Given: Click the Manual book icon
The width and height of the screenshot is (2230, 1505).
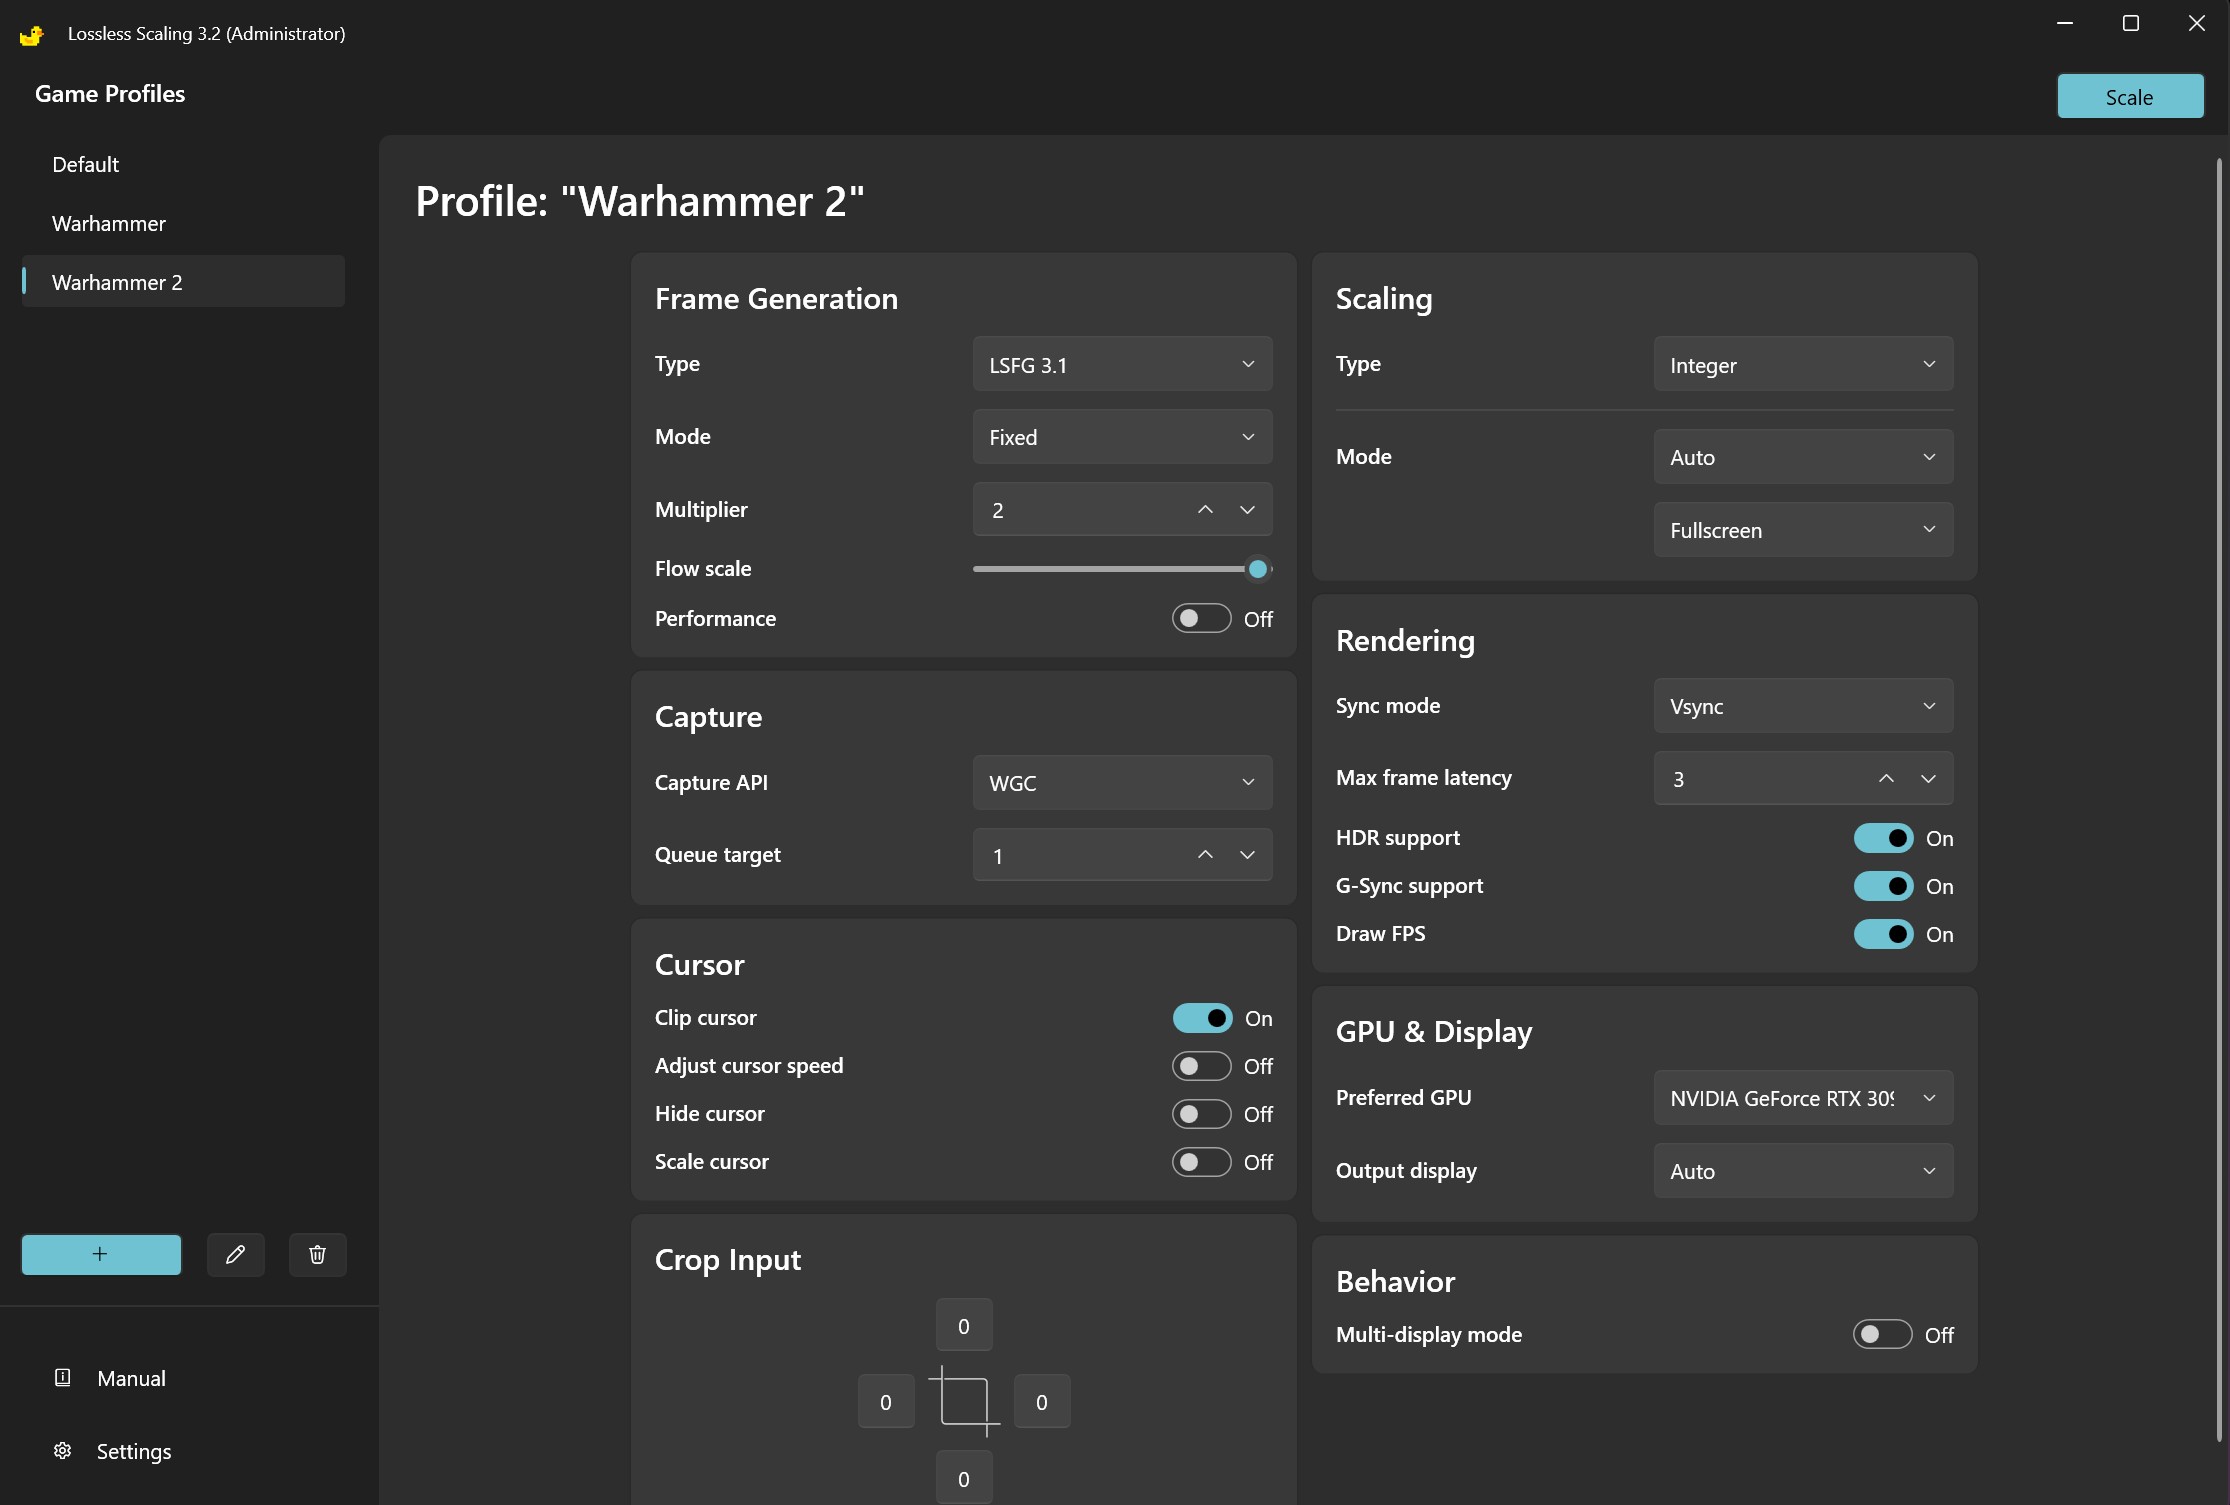Looking at the screenshot, I should pyautogui.click(x=62, y=1377).
